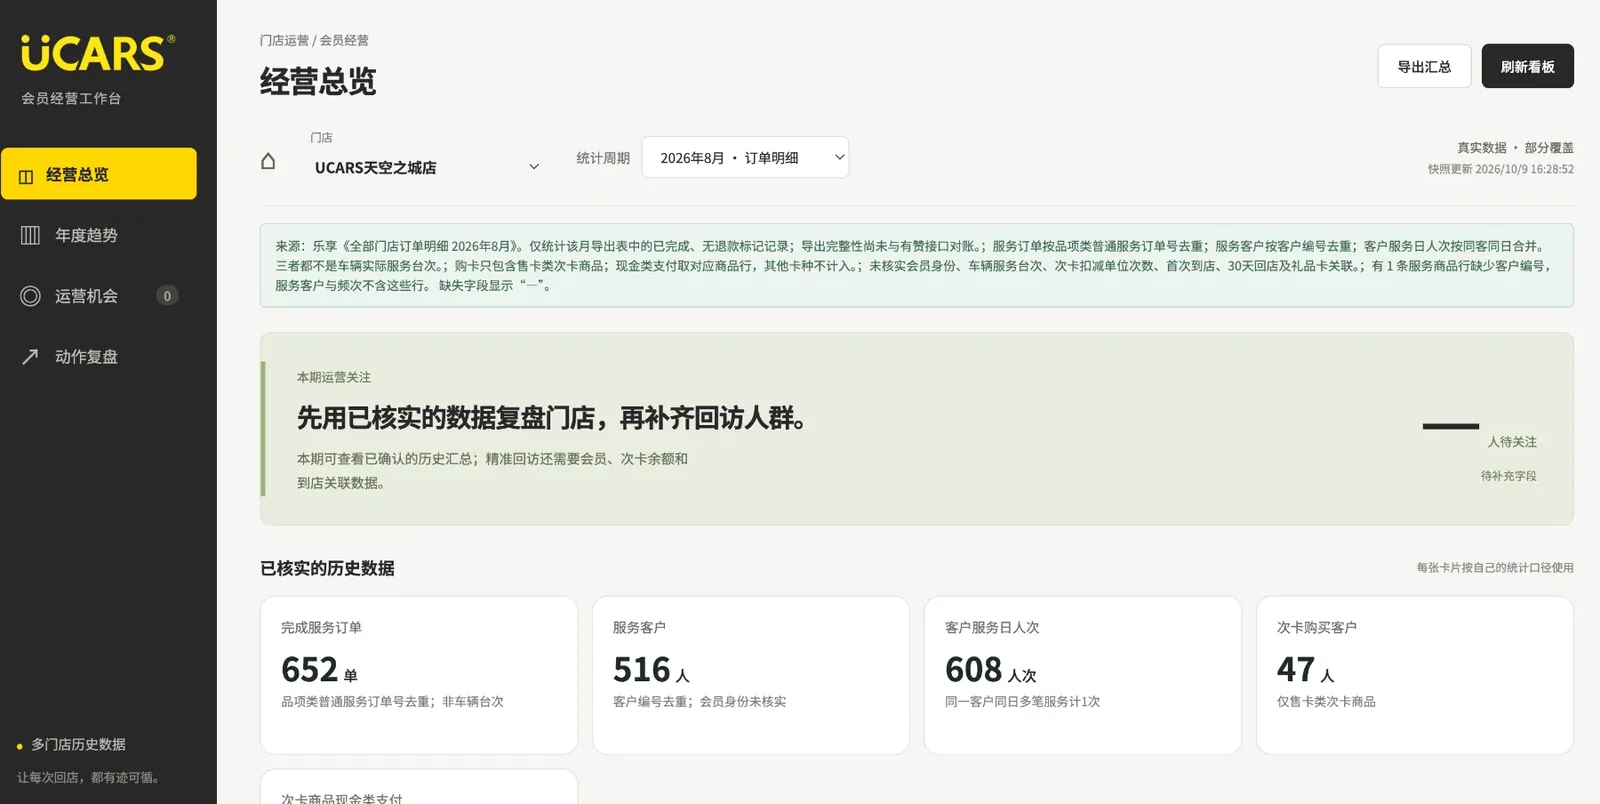Click 客户编号去重；会员身份未核实 note
The height and width of the screenshot is (804, 1600).
pos(699,701)
